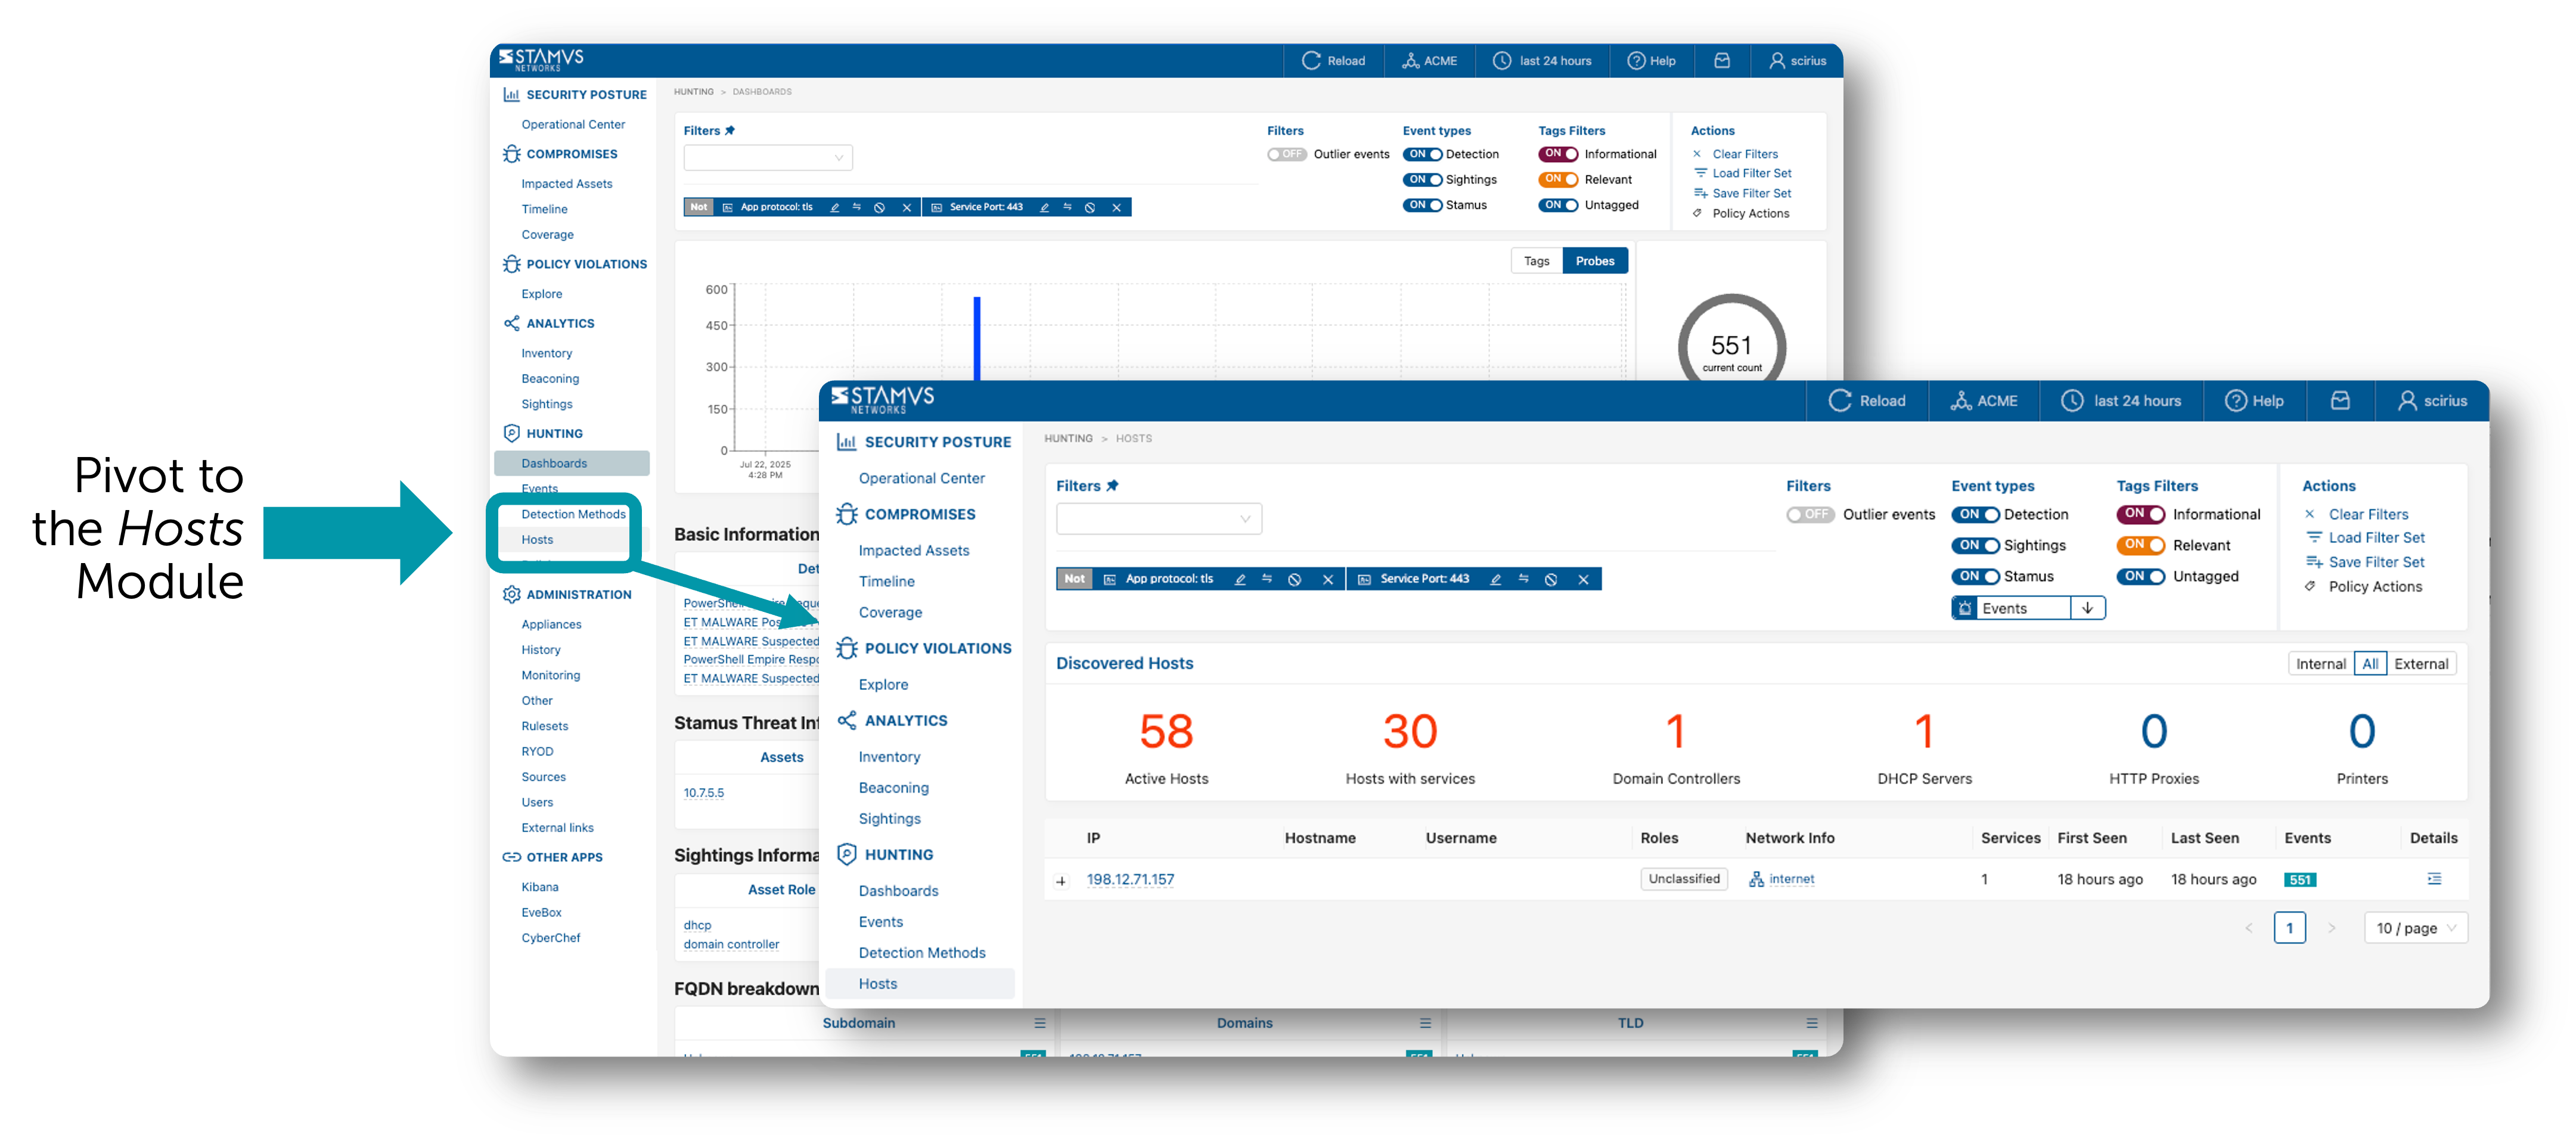Viewport: 2576px width, 1141px height.
Task: Expand the 198.12.71.157 row with plus icon
Action: pos(1061,881)
